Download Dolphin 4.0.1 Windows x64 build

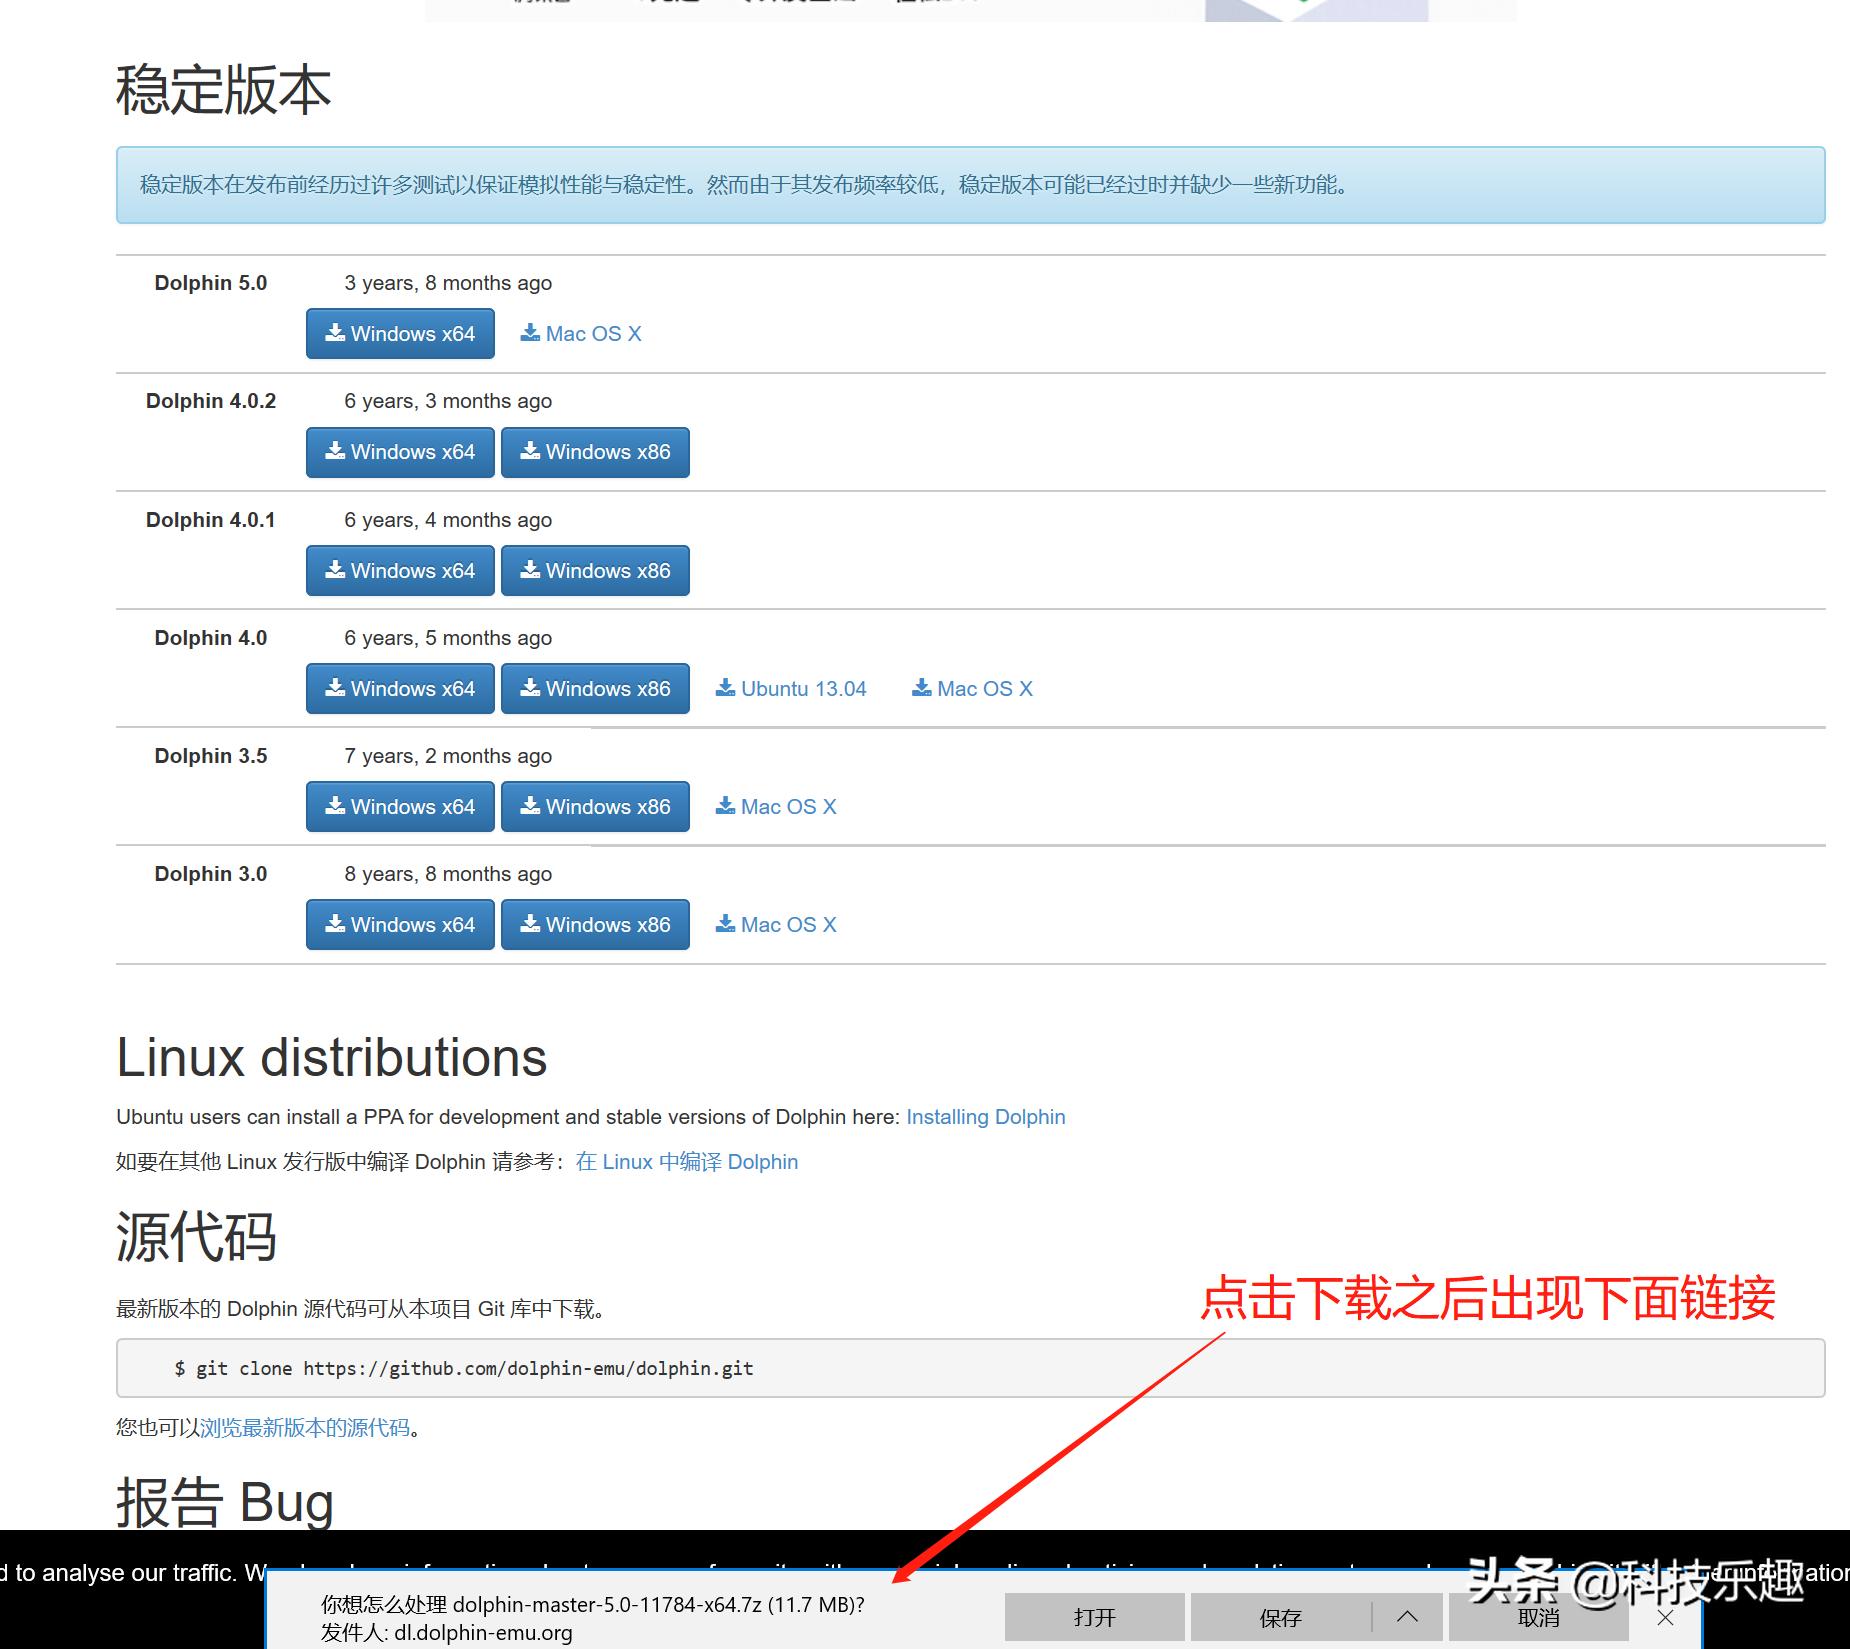coord(399,570)
